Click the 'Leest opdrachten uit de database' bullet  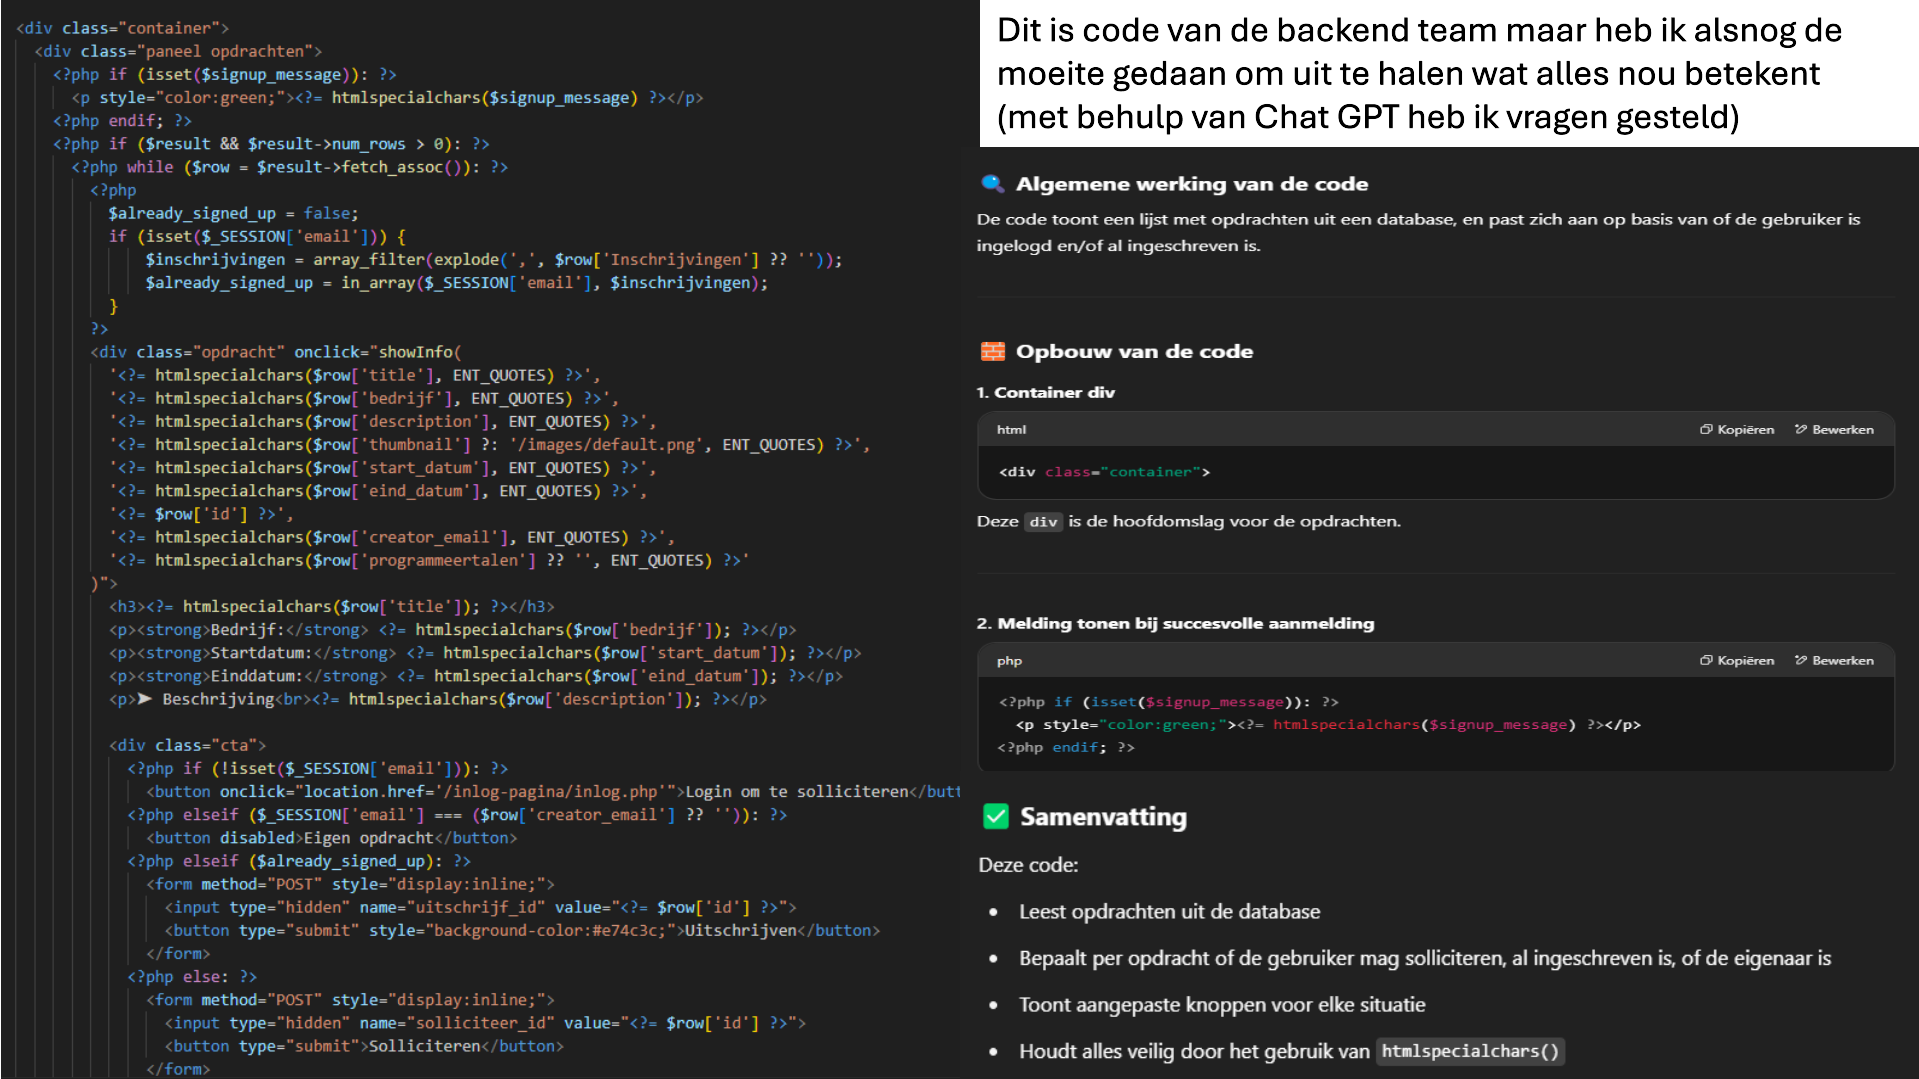coord(1169,912)
